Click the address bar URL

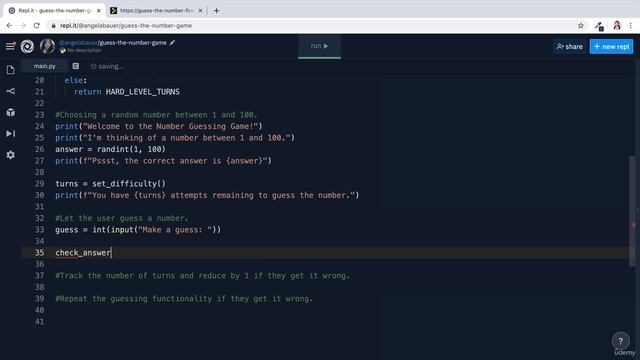(x=126, y=25)
